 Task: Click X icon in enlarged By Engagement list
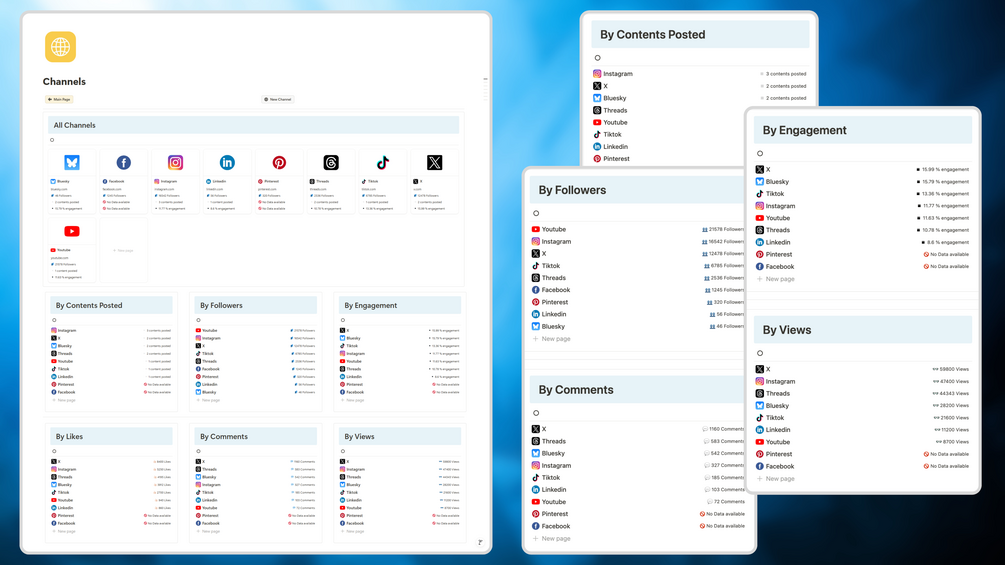(760, 170)
